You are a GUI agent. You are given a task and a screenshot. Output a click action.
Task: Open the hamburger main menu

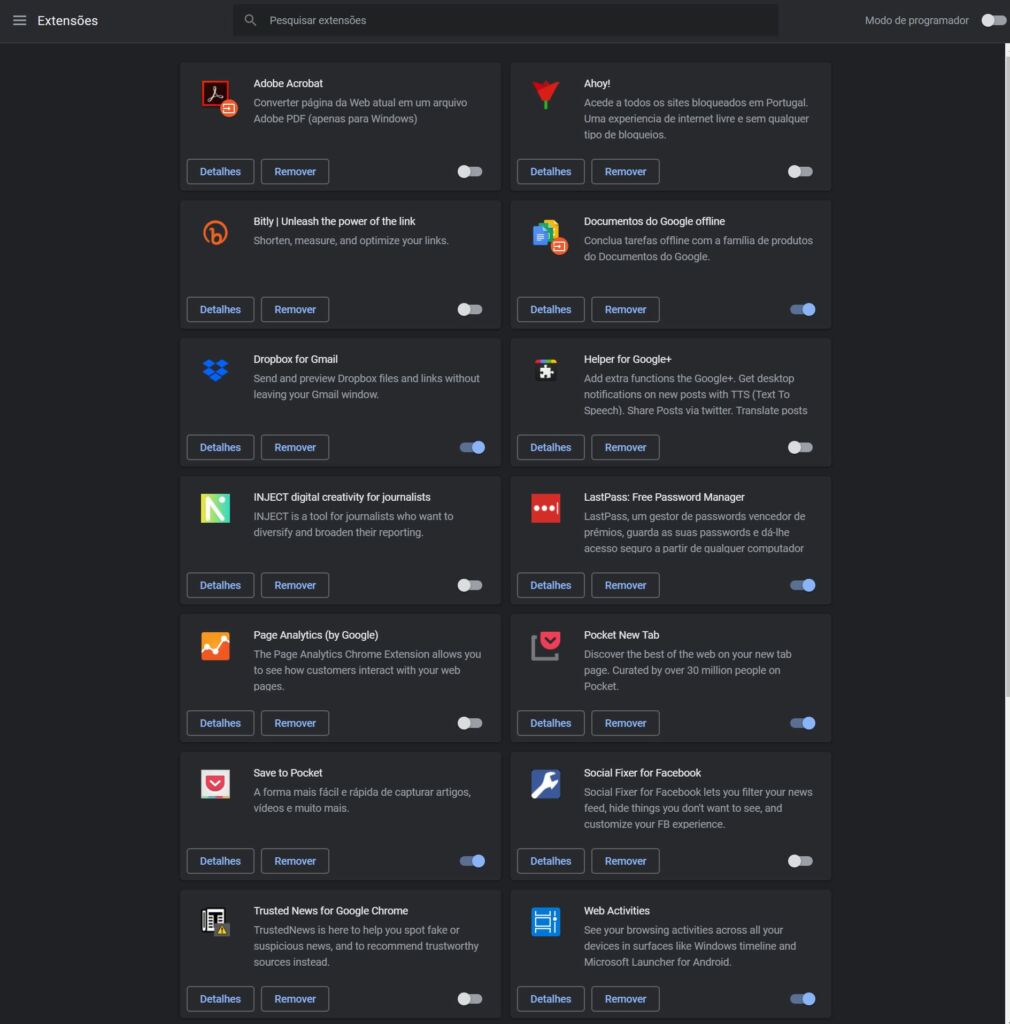(x=19, y=20)
